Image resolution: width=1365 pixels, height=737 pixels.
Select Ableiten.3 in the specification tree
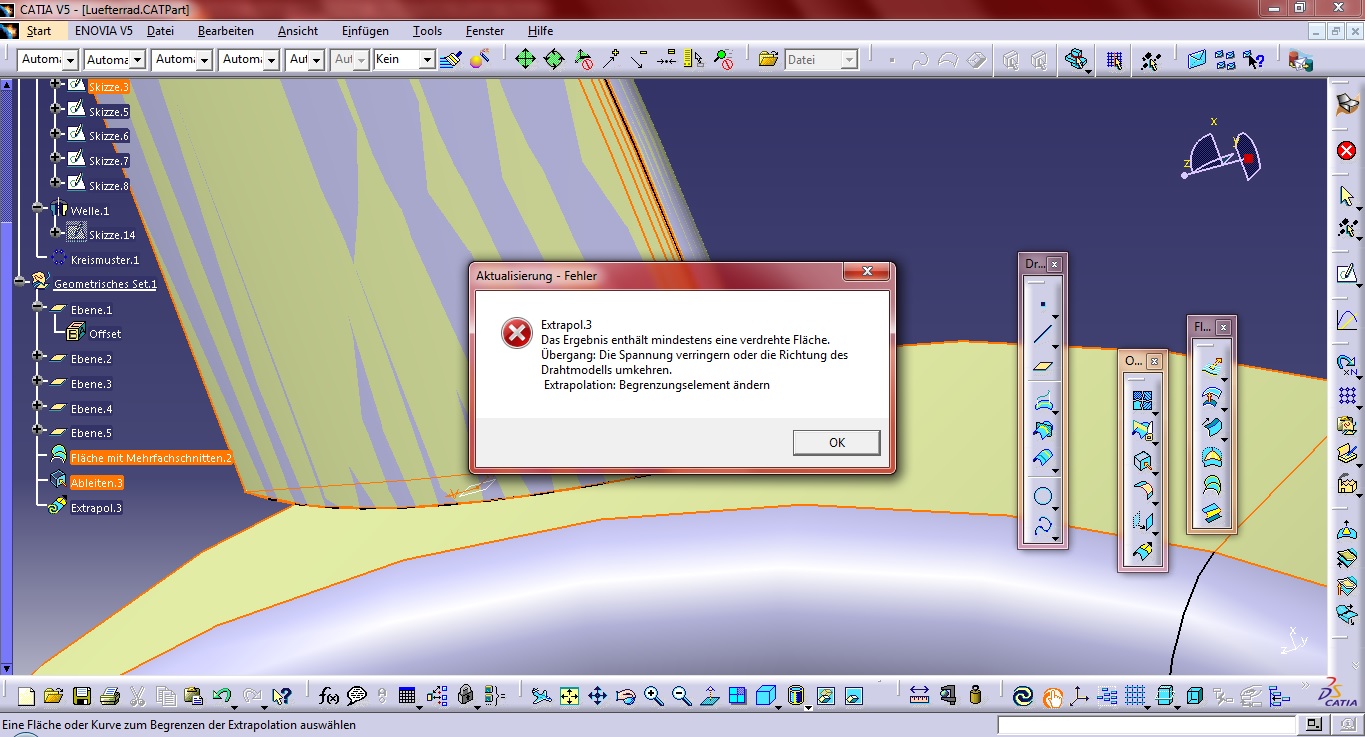click(96, 482)
